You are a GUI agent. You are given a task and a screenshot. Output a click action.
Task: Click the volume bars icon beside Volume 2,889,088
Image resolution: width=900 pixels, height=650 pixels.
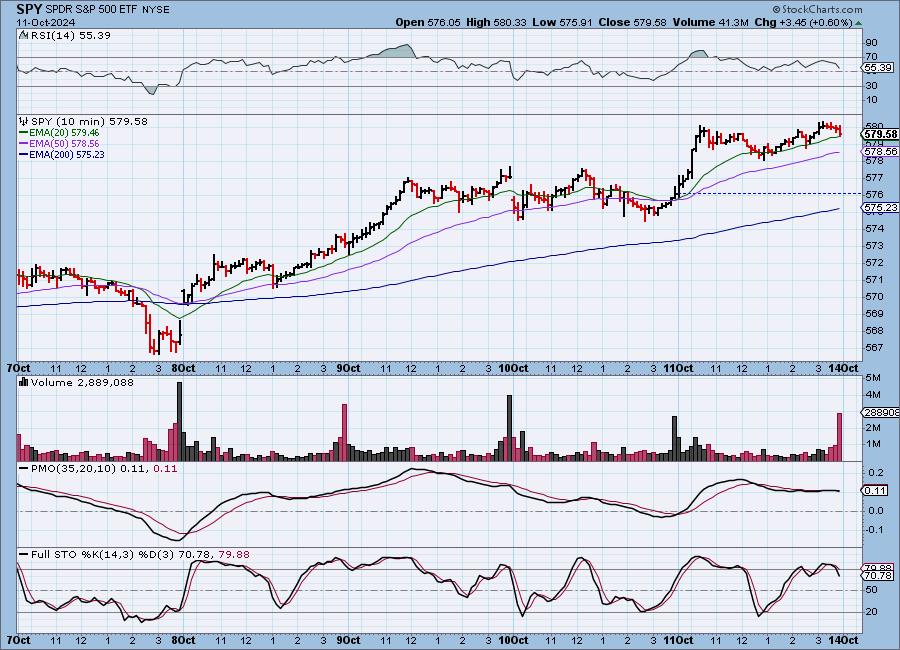pyautogui.click(x=24, y=382)
